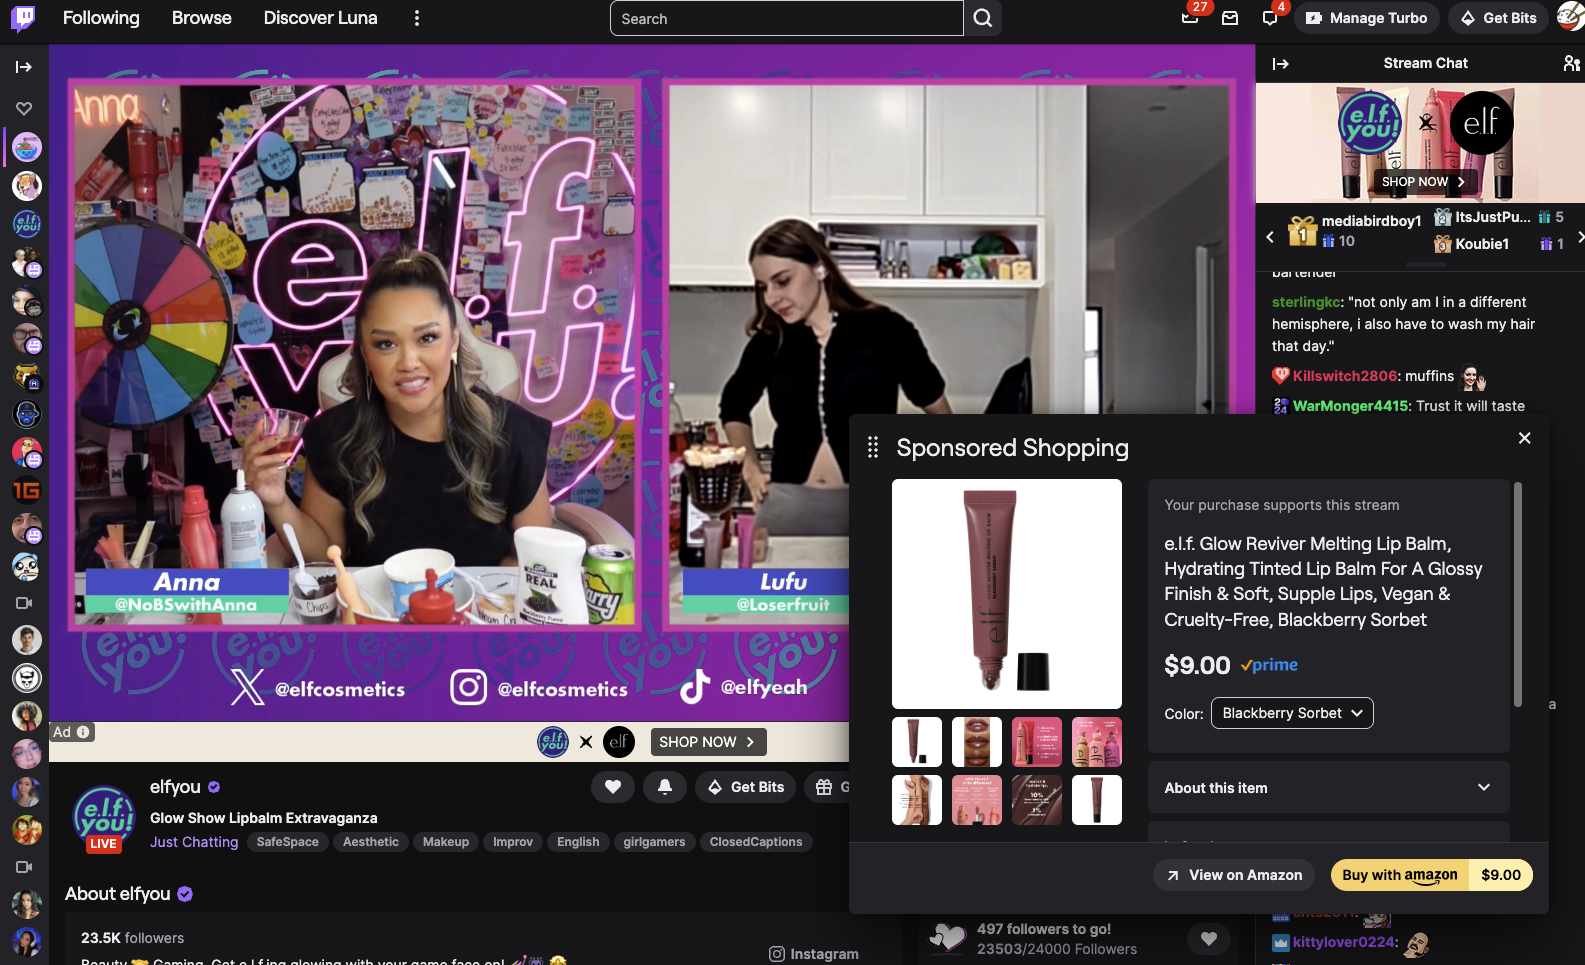Open notifications icon with 4 badge
This screenshot has width=1585, height=965.
pyautogui.click(x=1270, y=18)
